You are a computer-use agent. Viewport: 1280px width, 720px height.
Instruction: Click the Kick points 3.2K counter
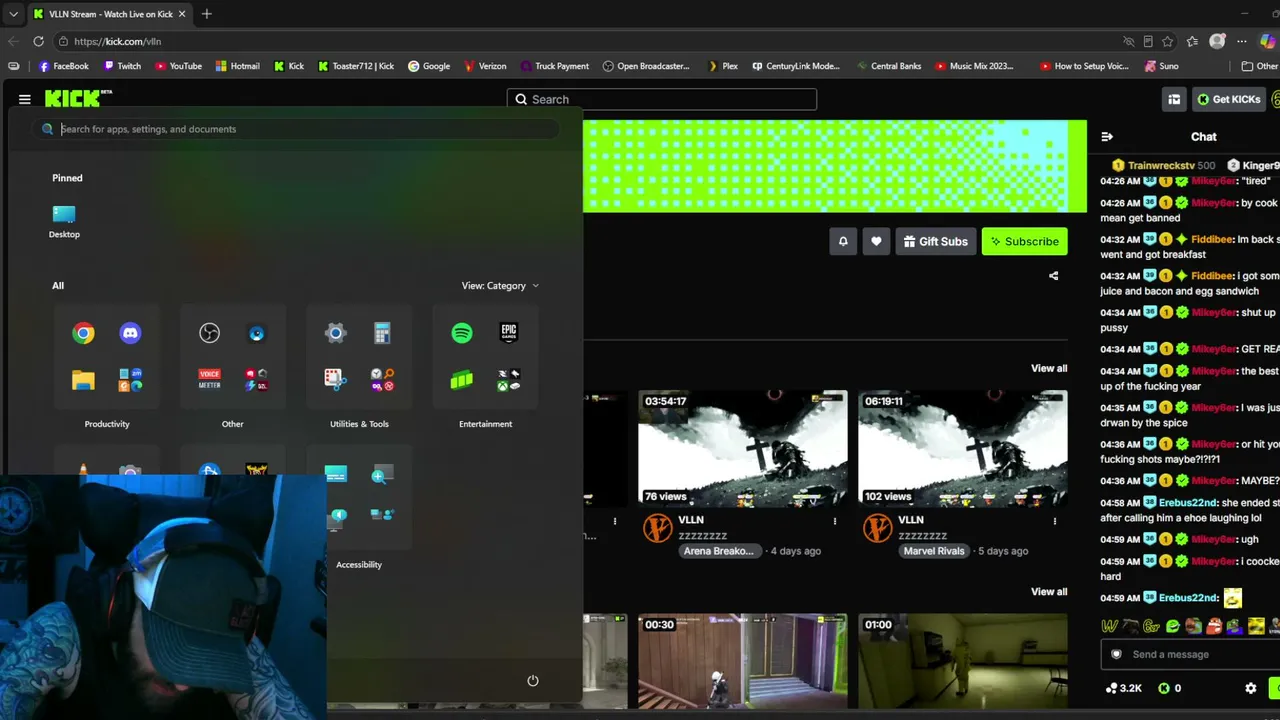1123,688
